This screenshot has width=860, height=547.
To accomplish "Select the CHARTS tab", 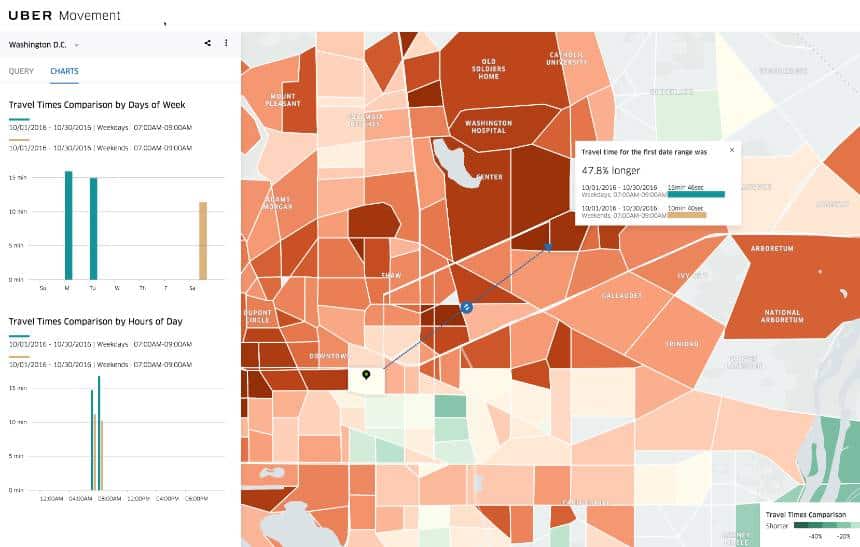I will (64, 71).
